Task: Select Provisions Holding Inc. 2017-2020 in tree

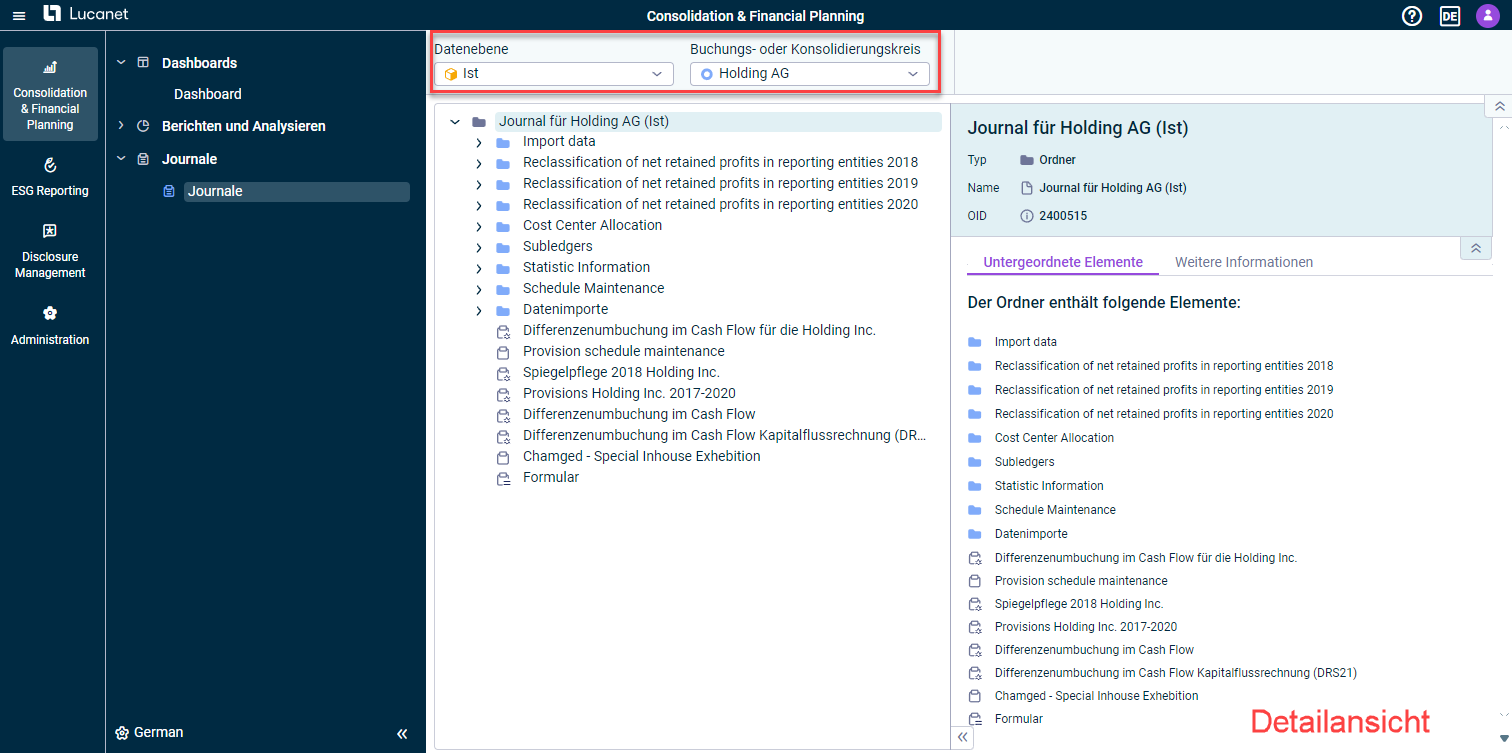Action: coord(629,393)
